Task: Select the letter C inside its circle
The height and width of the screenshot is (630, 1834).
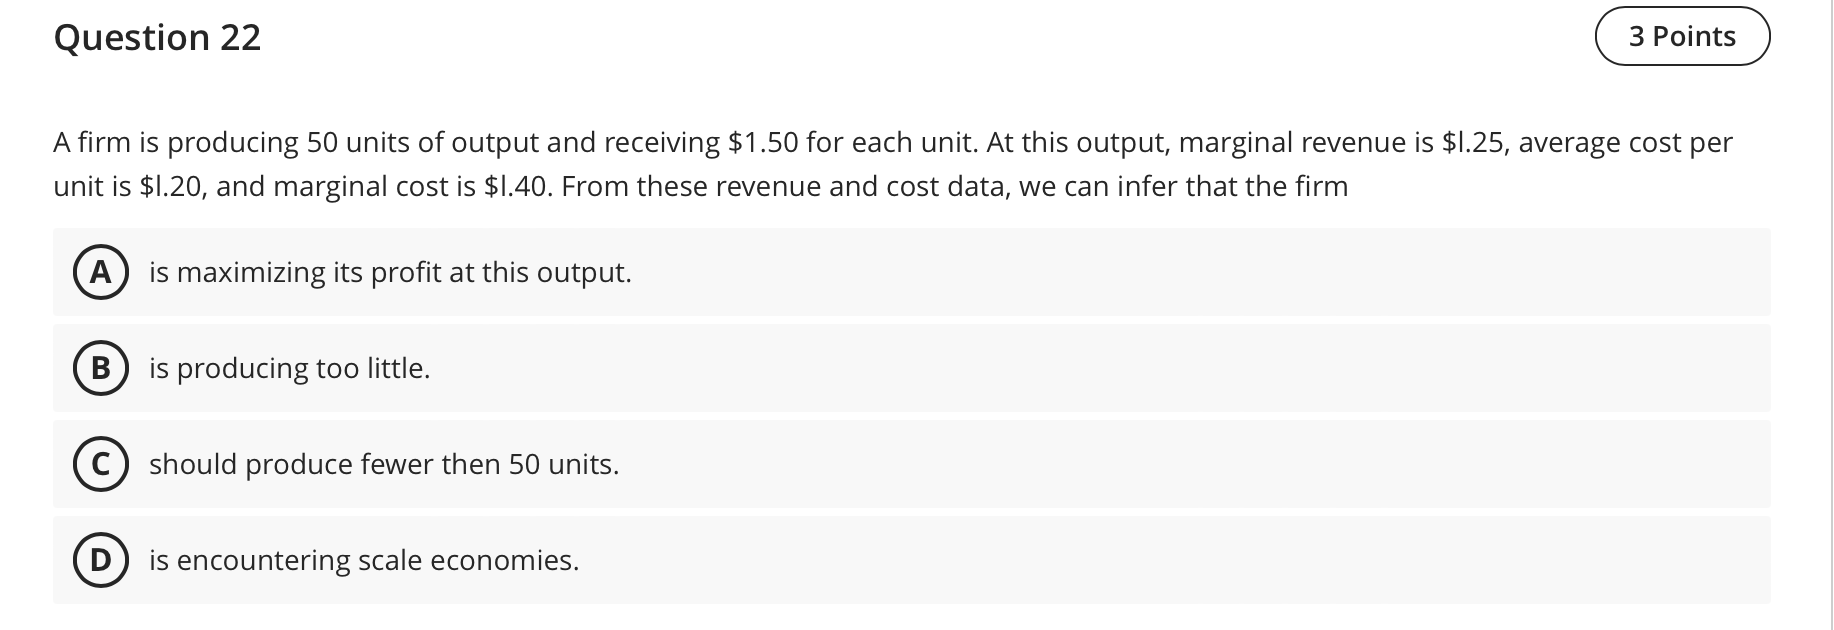Action: 101,464
